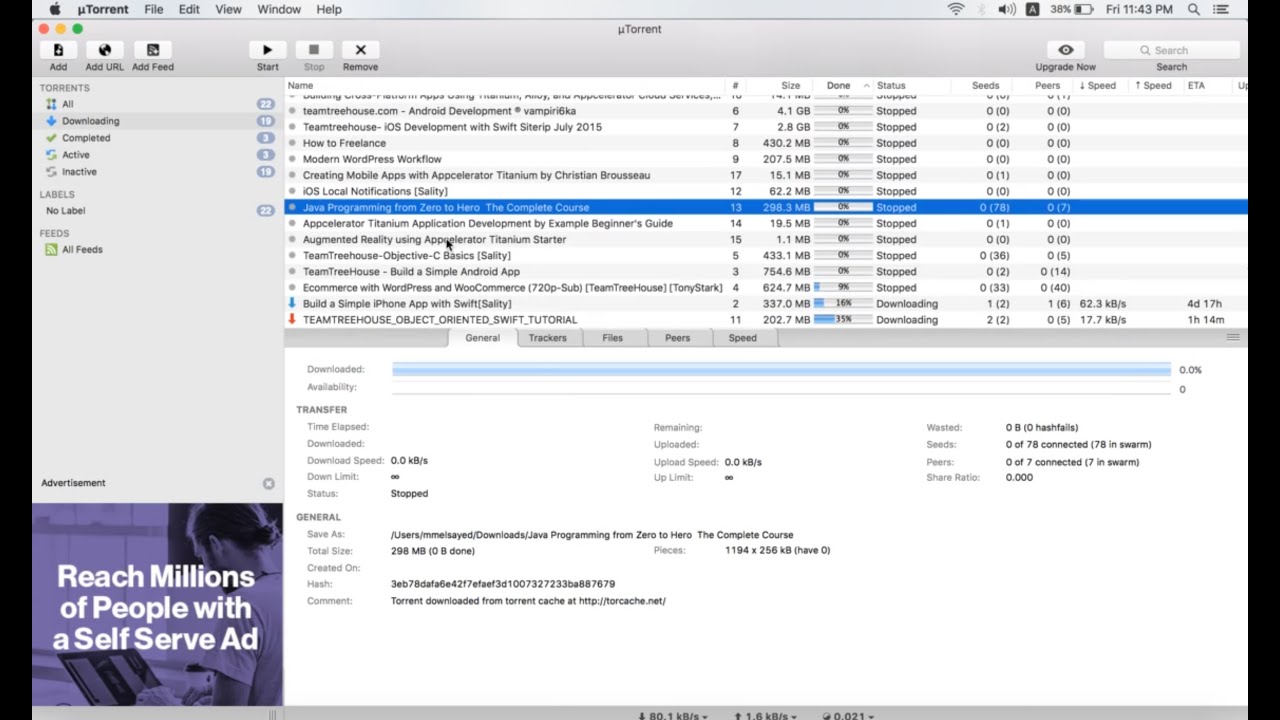1280x720 pixels.
Task: Click the Inactive grey arrows icon
Action: (x=52, y=172)
